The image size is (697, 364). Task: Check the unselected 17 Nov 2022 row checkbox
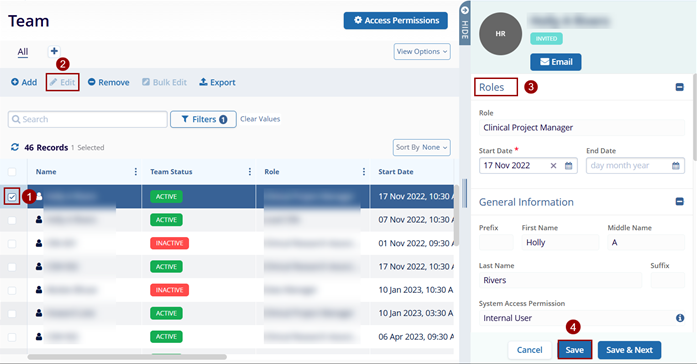(12, 267)
